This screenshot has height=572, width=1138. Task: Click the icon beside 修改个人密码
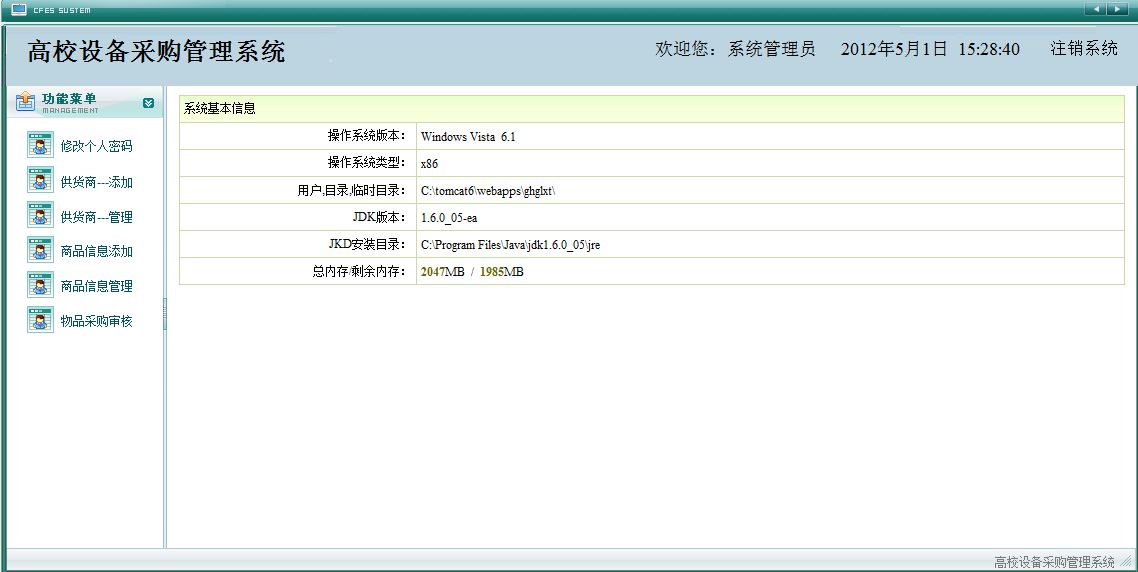(x=40, y=145)
